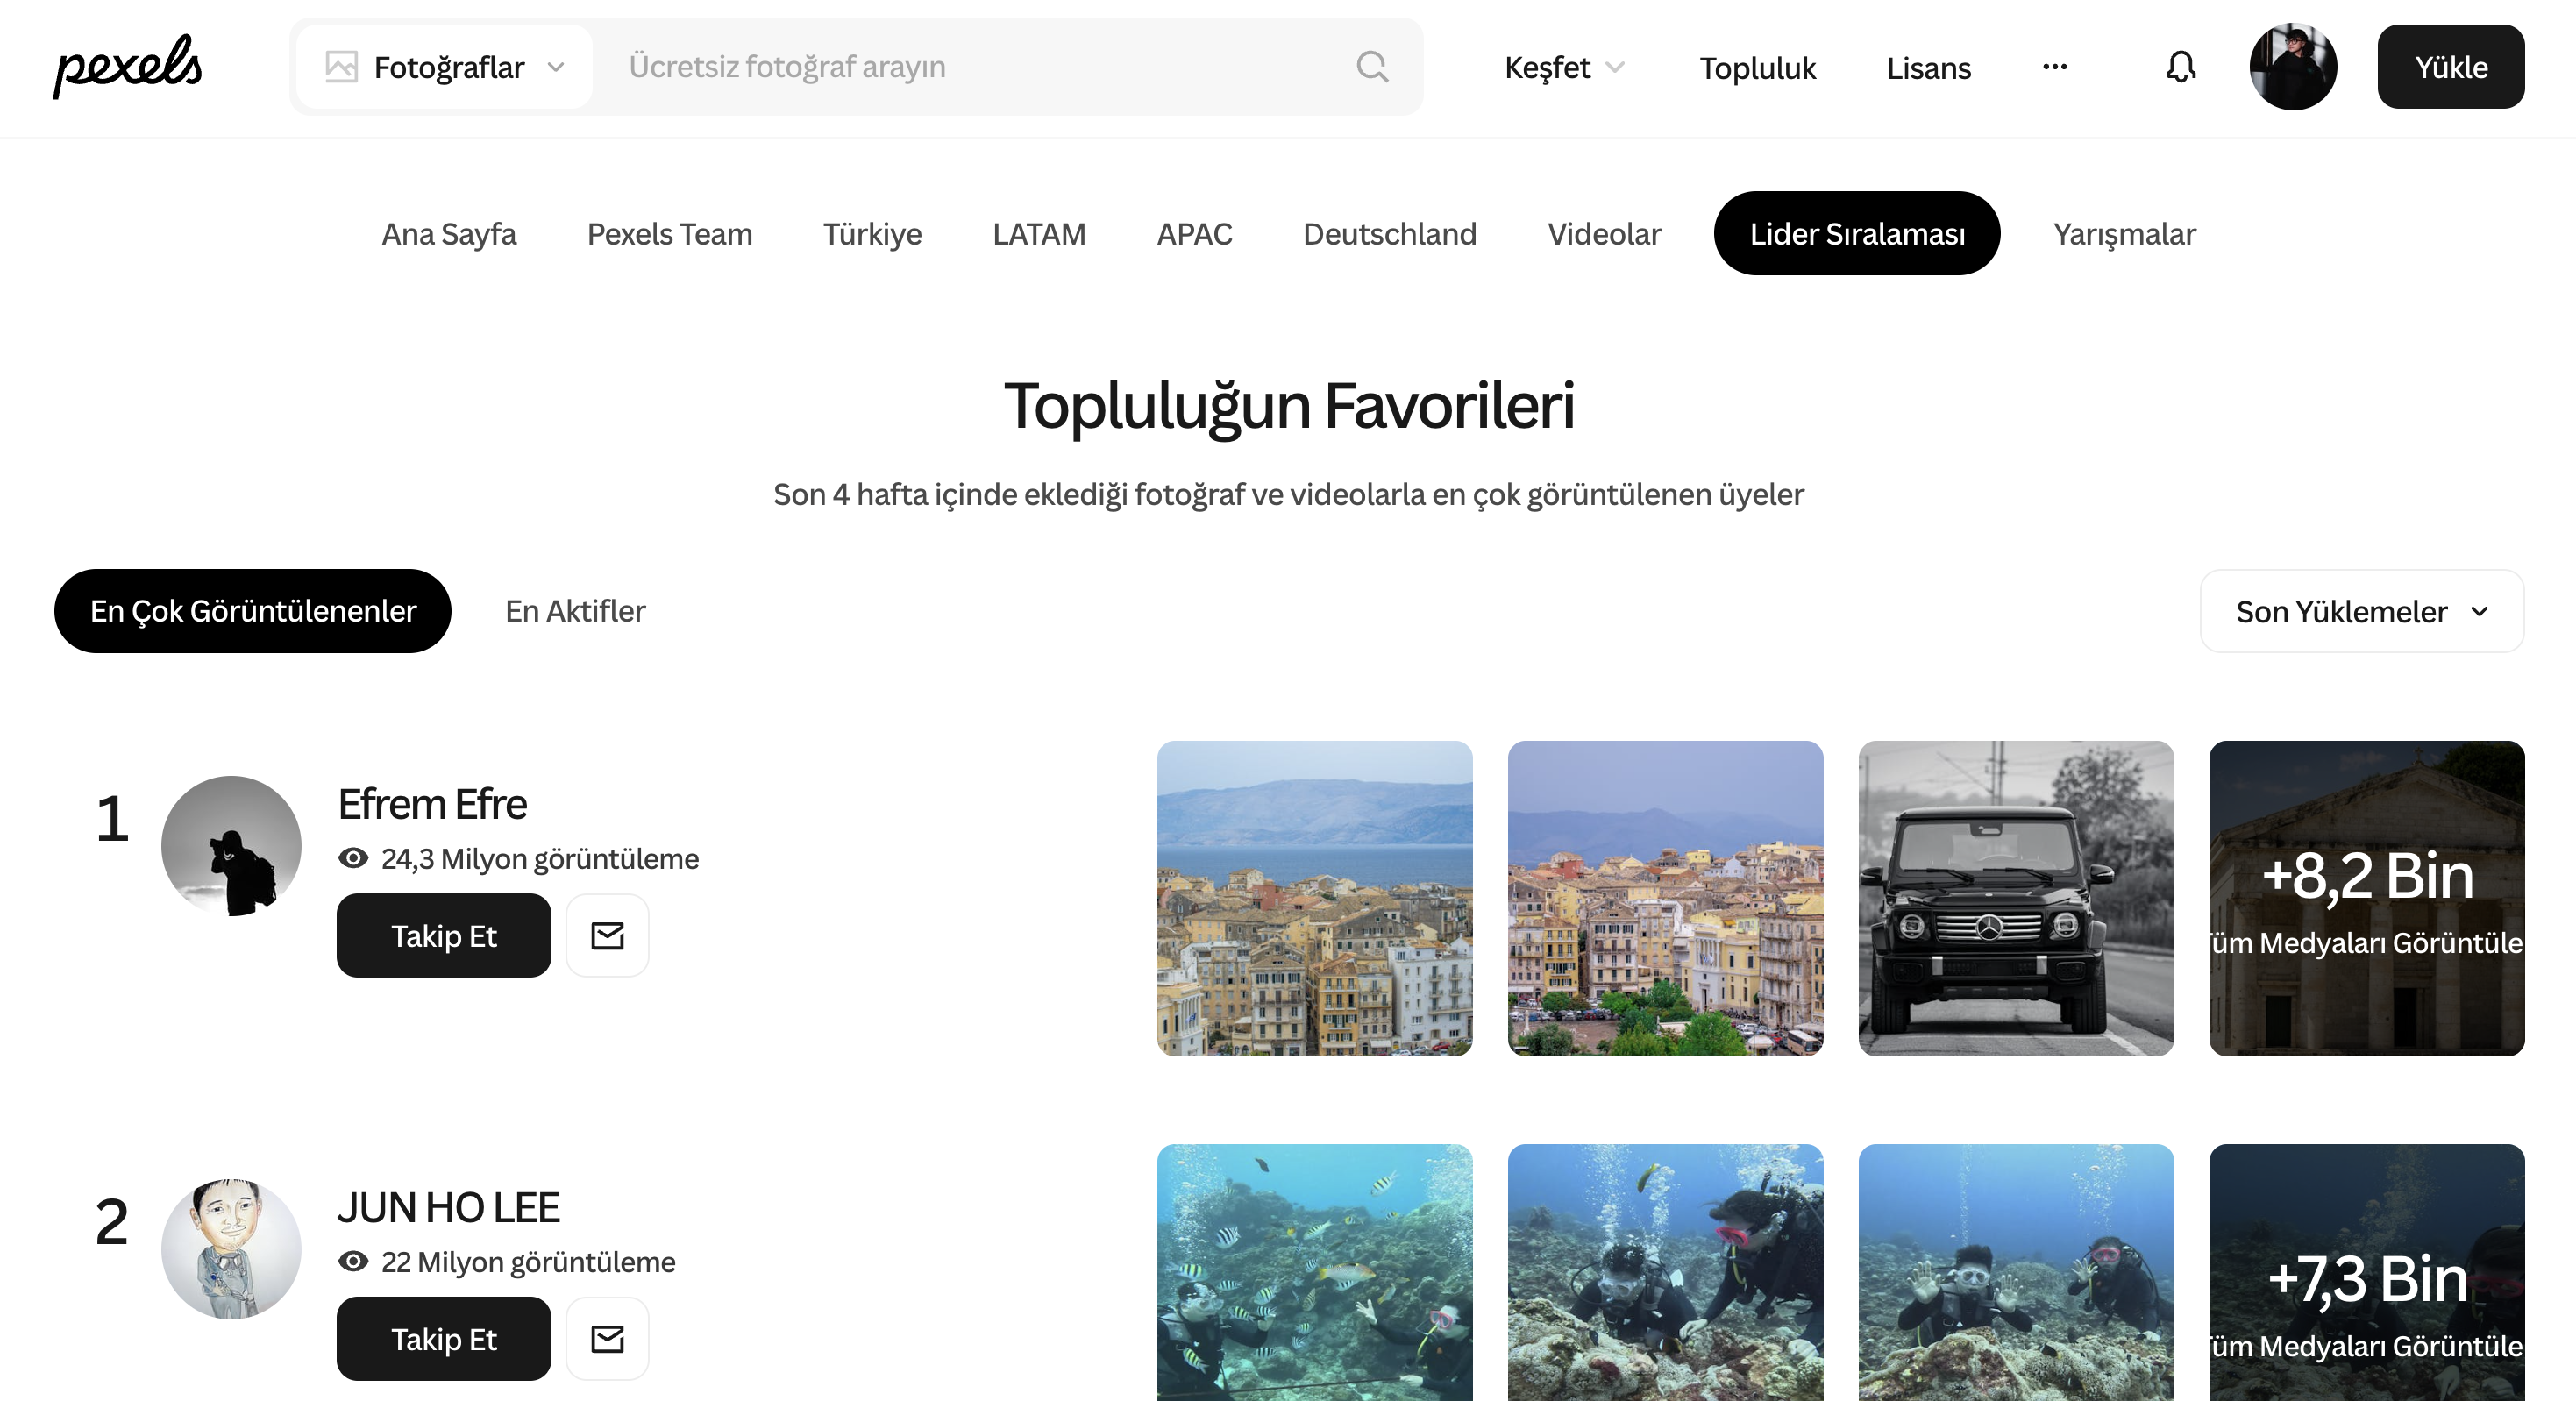Click the search magnifier icon

tap(1372, 67)
